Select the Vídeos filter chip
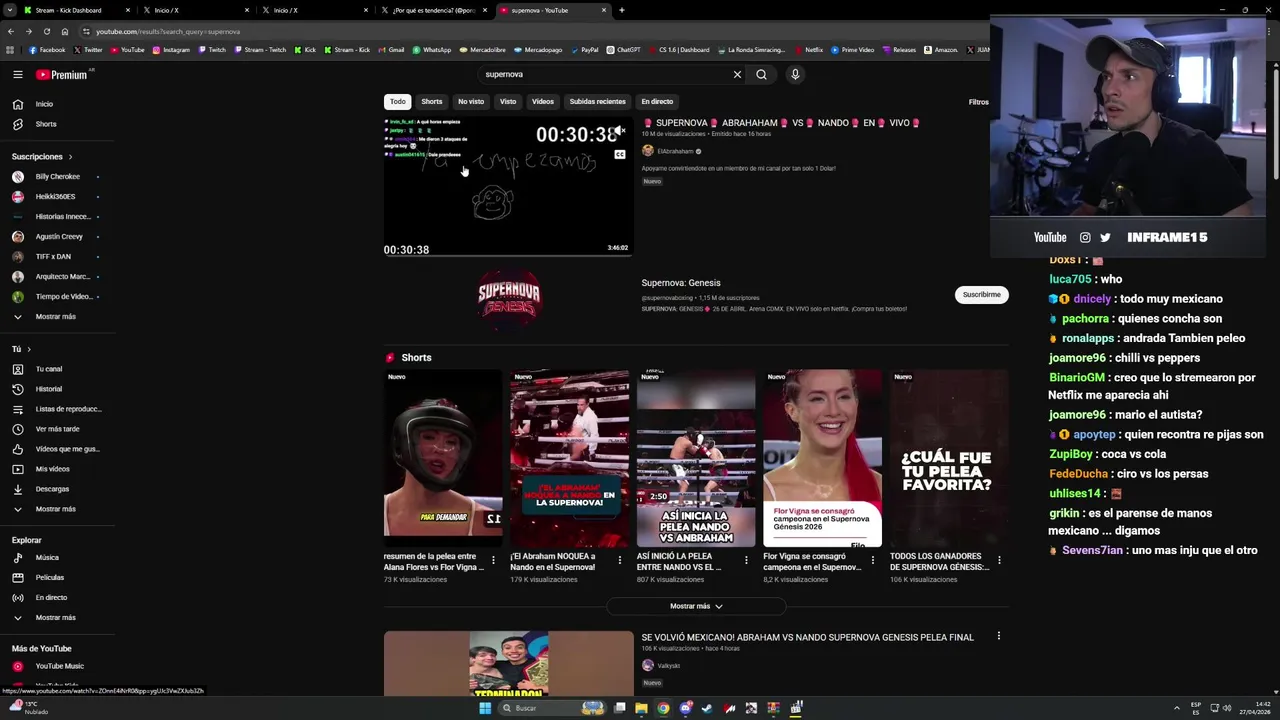Viewport: 1280px width, 720px height. pos(543,101)
